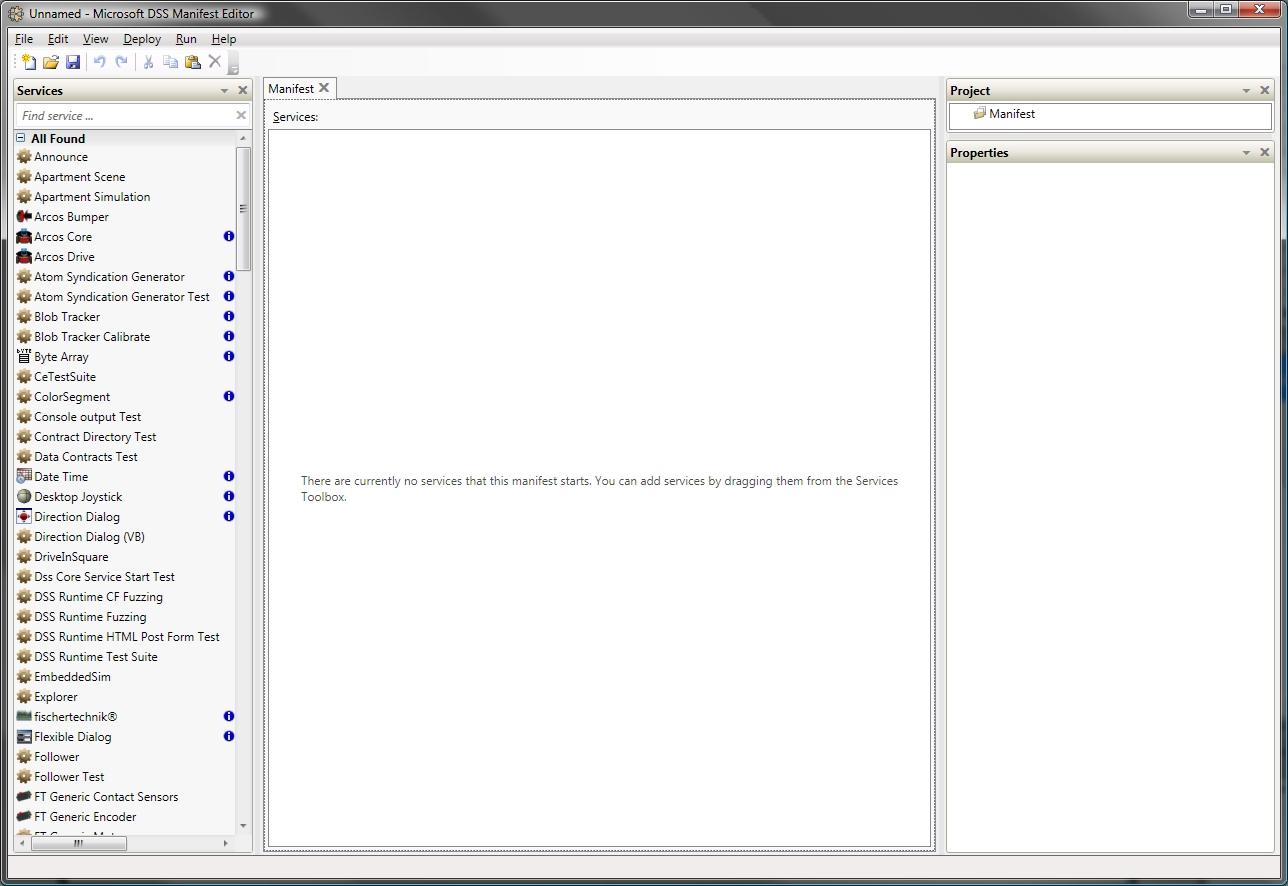The width and height of the screenshot is (1288, 886).
Task: Click the Manifest icon in Project panel
Action: (980, 114)
